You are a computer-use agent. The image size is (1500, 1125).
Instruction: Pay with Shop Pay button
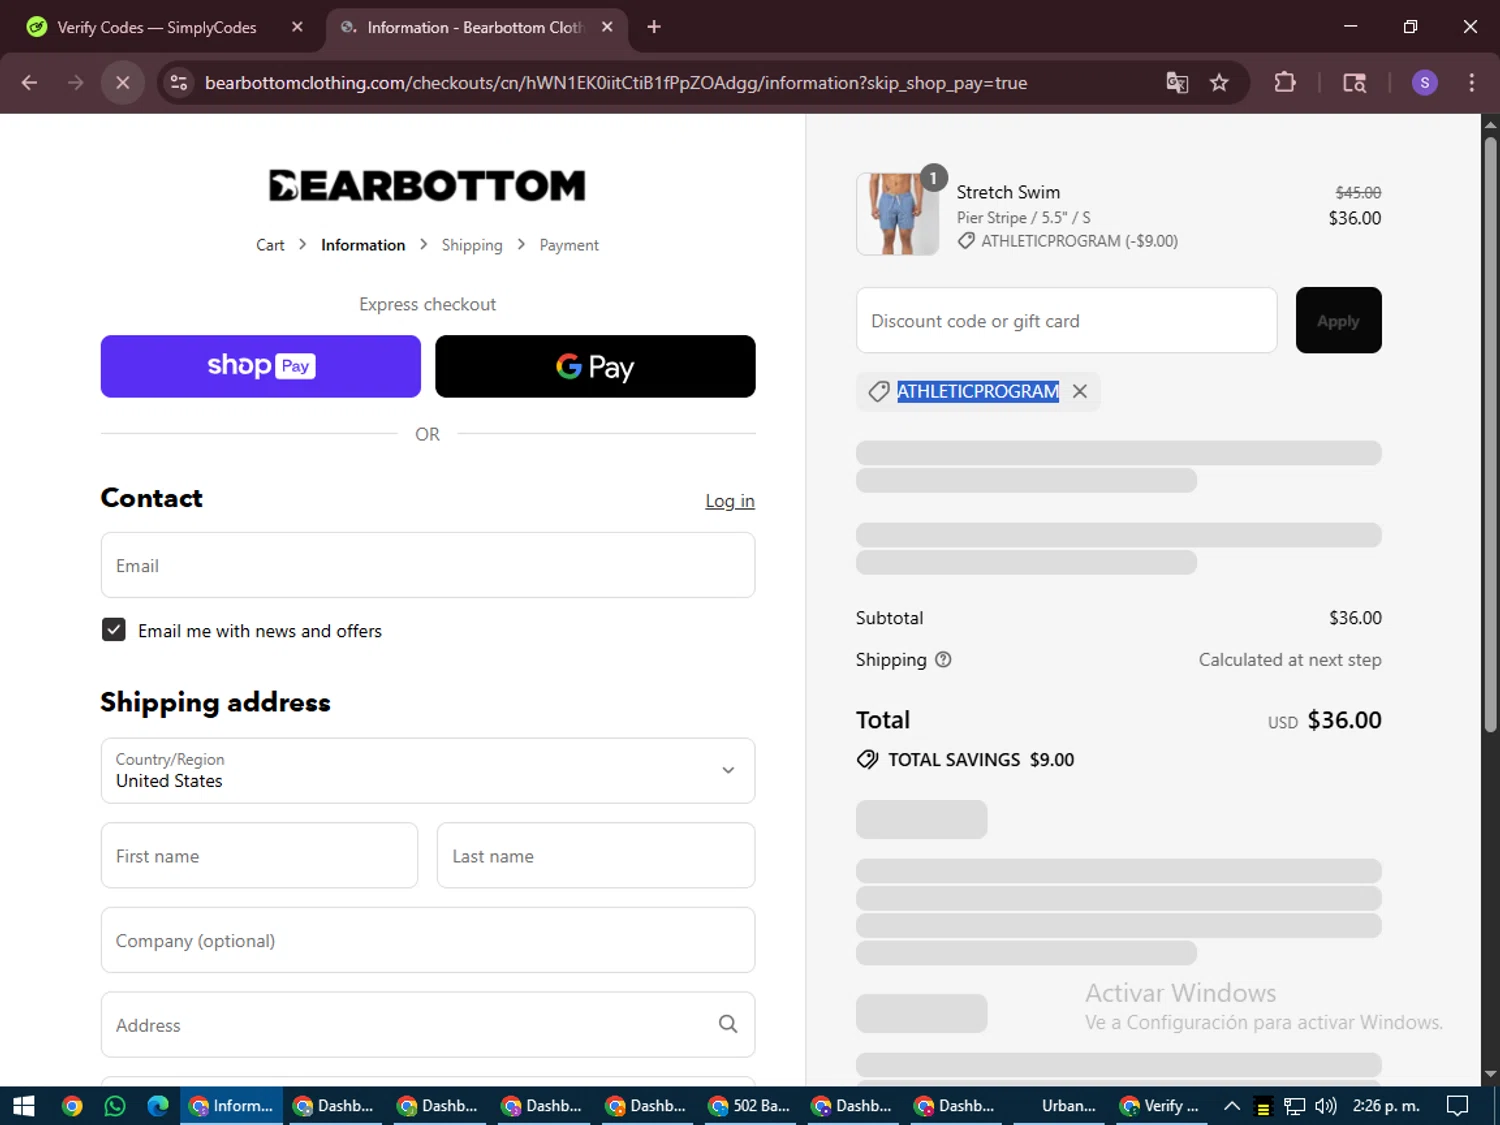[261, 366]
